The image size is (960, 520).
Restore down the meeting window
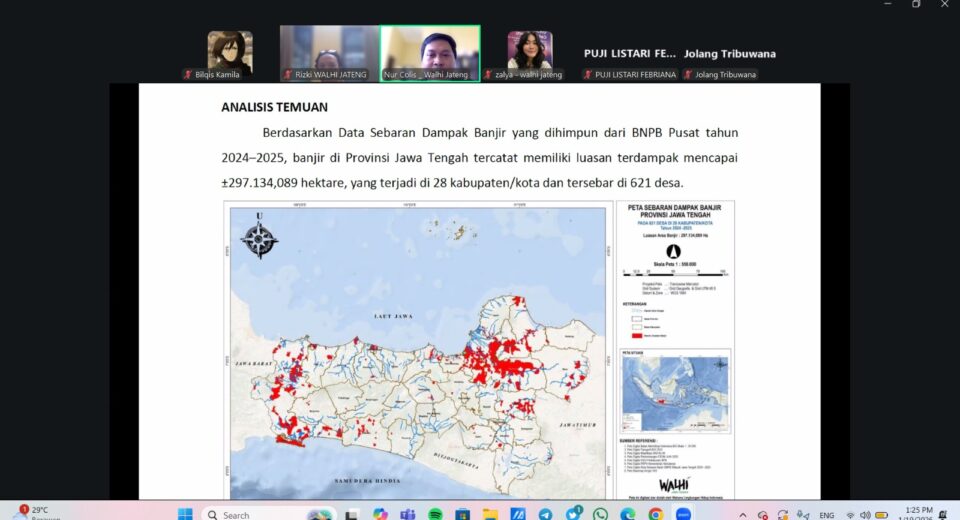(916, 4)
